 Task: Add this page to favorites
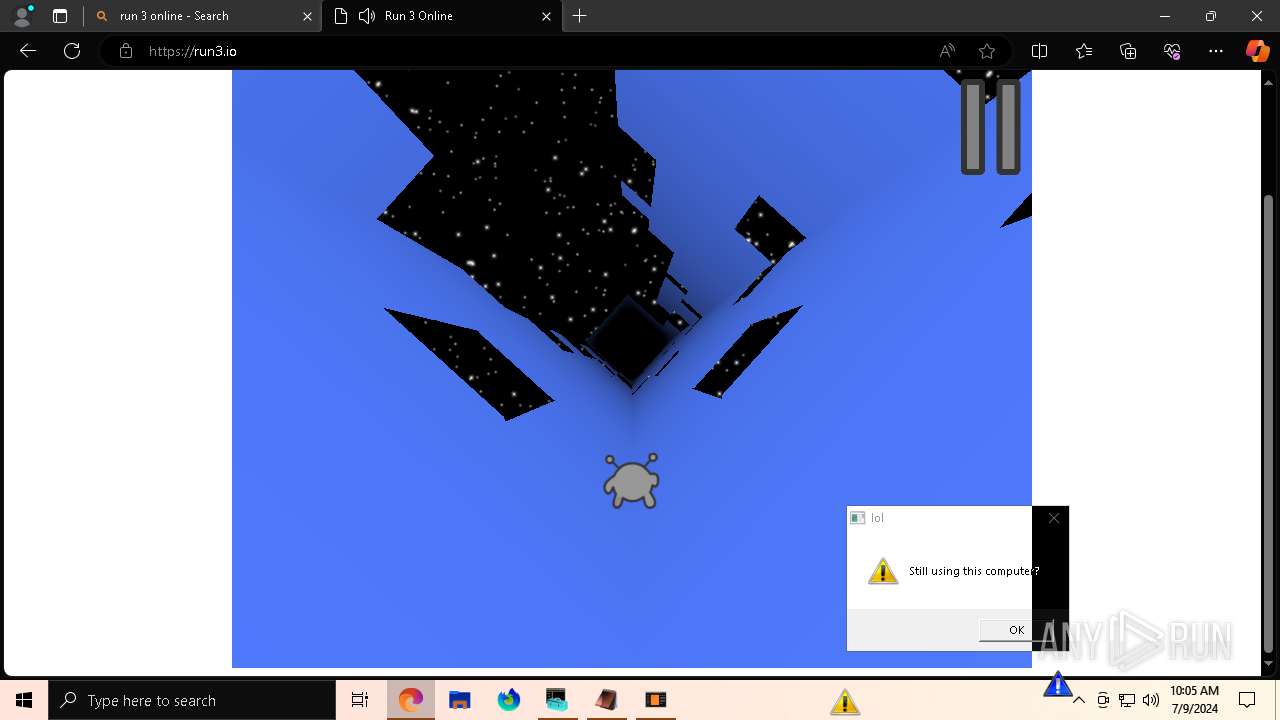point(987,51)
